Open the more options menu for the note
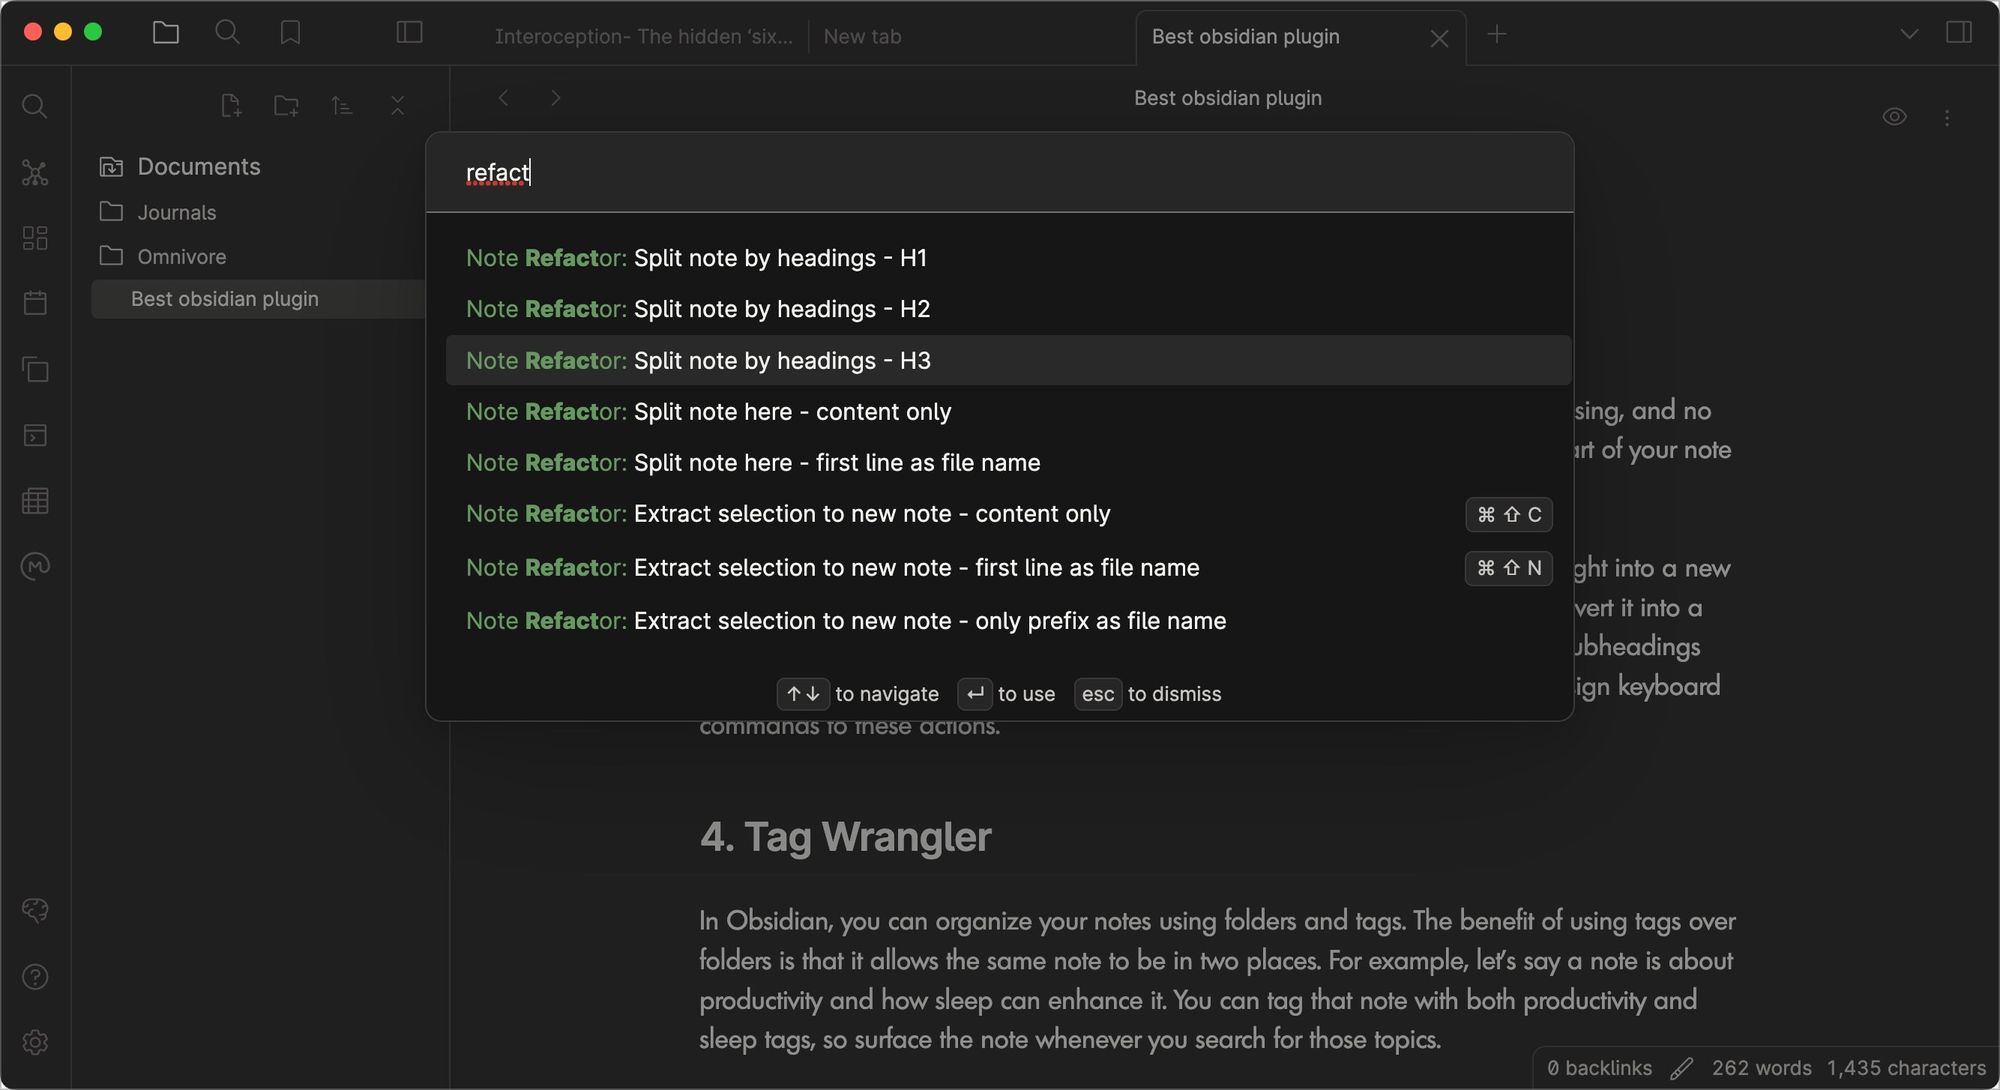This screenshot has width=2000, height=1090. 1948,116
